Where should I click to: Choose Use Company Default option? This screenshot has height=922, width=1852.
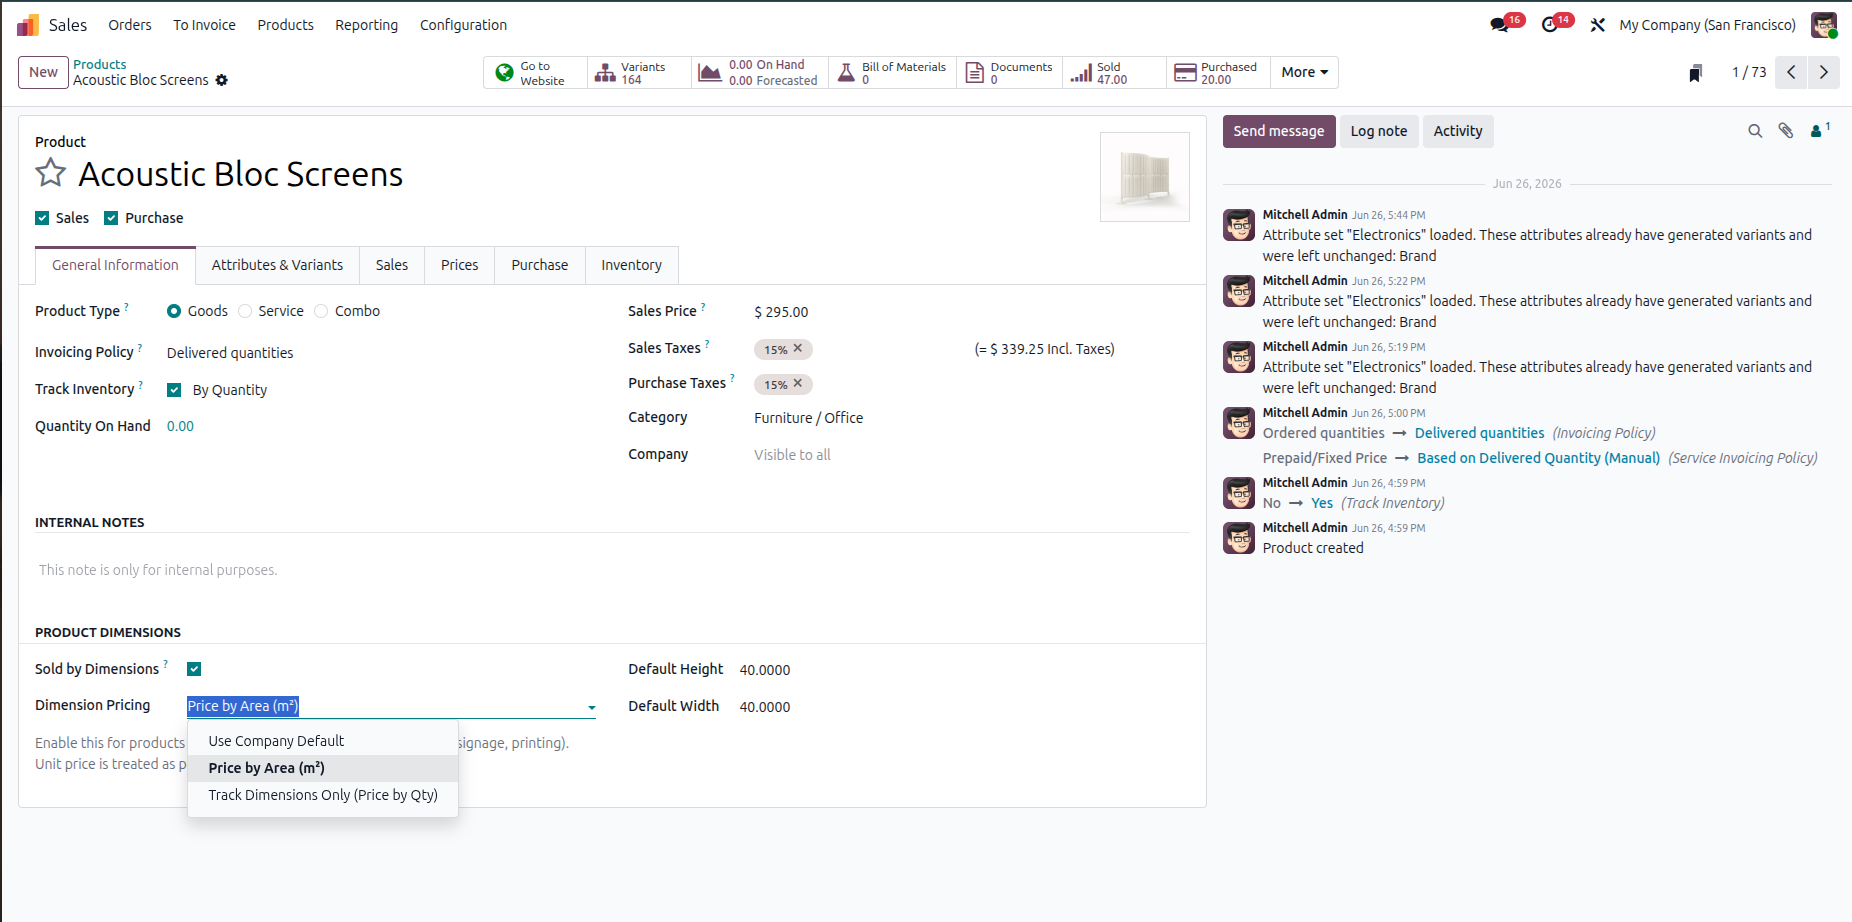point(323,741)
